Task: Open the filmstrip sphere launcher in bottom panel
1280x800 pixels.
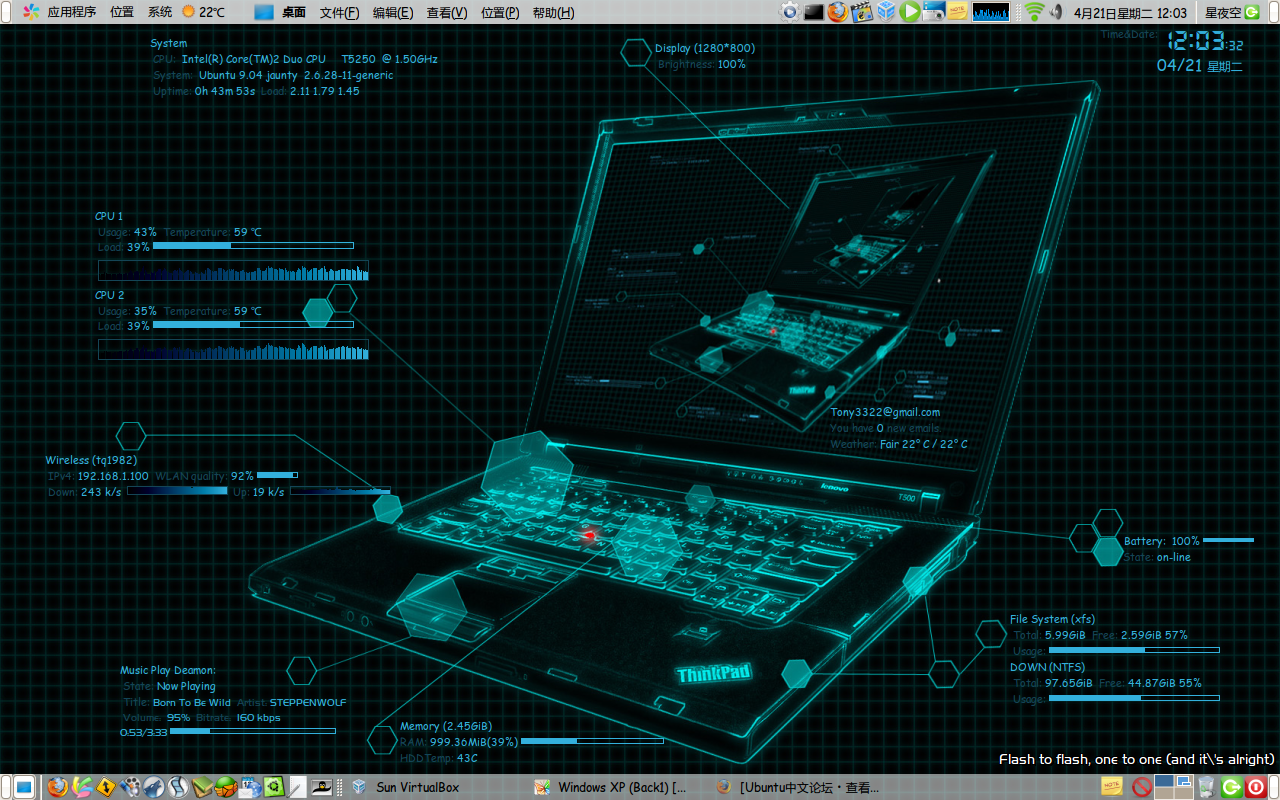Action: [178, 787]
